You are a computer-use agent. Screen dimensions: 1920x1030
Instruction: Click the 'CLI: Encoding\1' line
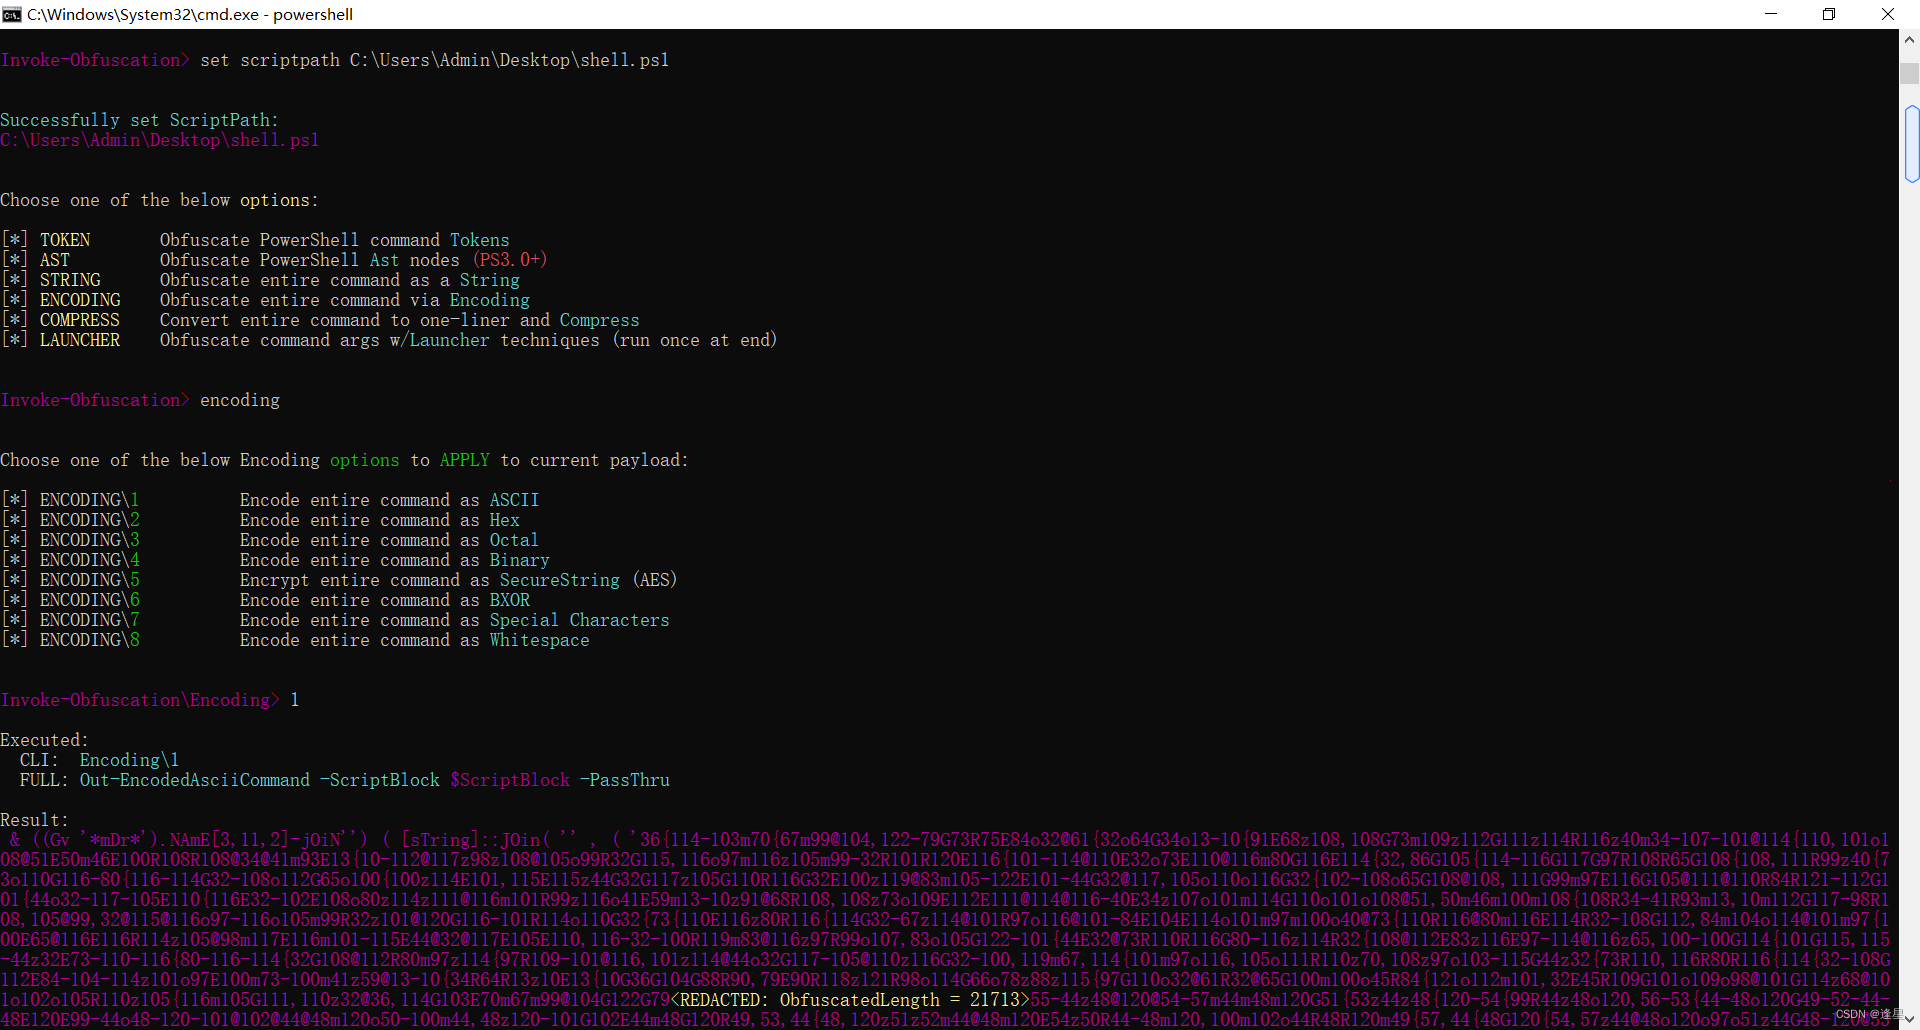coord(100,760)
